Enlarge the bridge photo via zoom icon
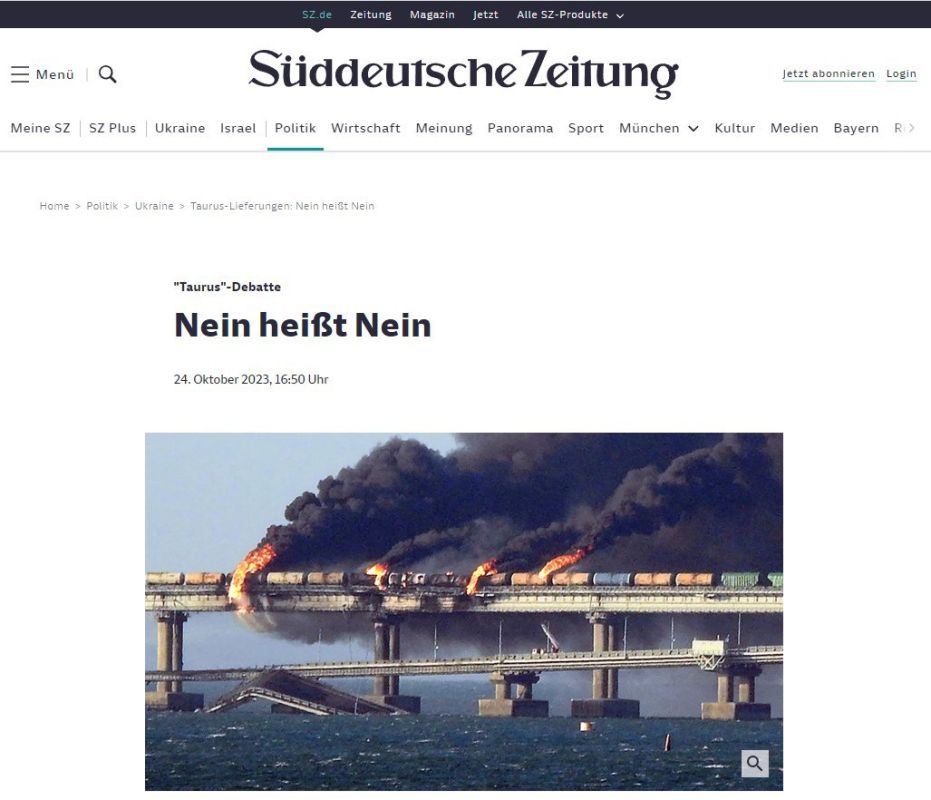This screenshot has width=931, height=800. coord(755,763)
